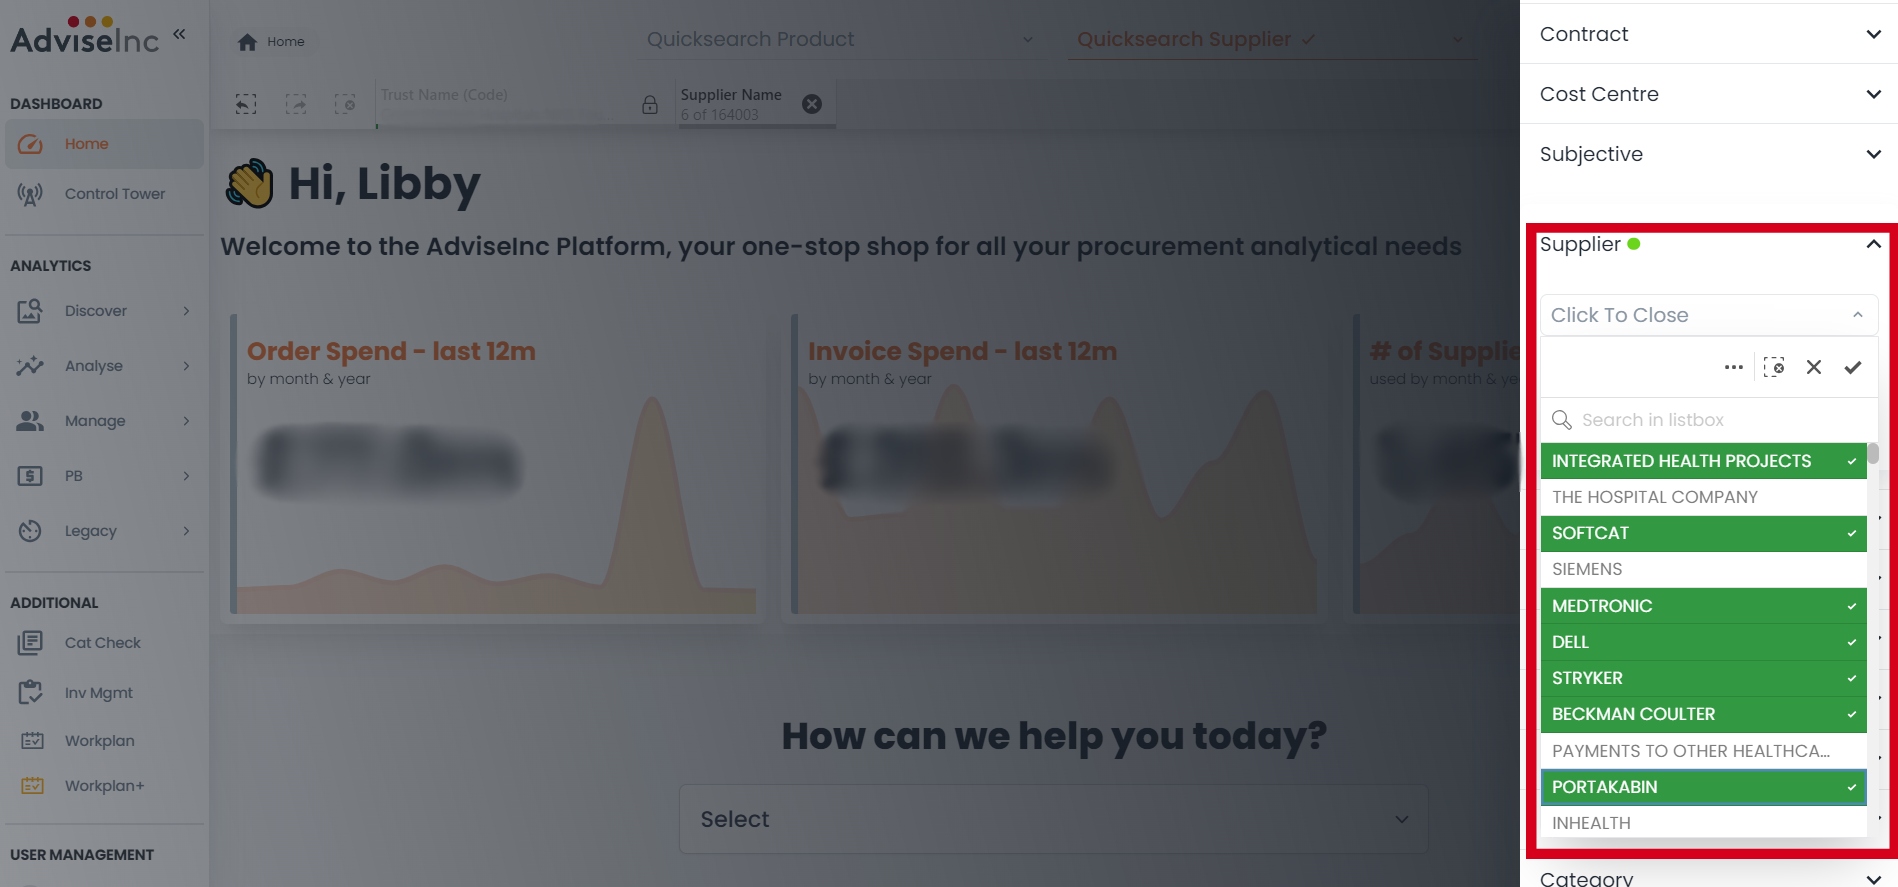Select THE HOSPITAL COMPANY supplier
The height and width of the screenshot is (887, 1898).
(x=1703, y=497)
